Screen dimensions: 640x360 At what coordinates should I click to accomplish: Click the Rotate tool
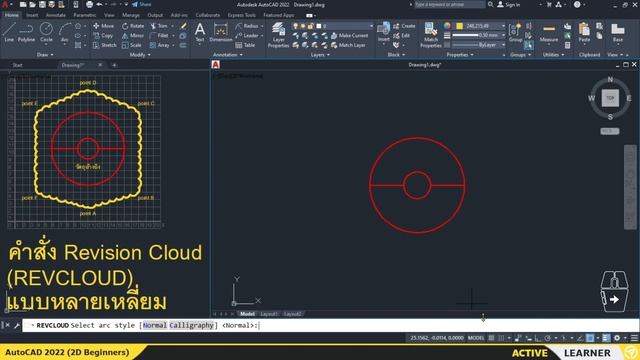click(x=133, y=26)
